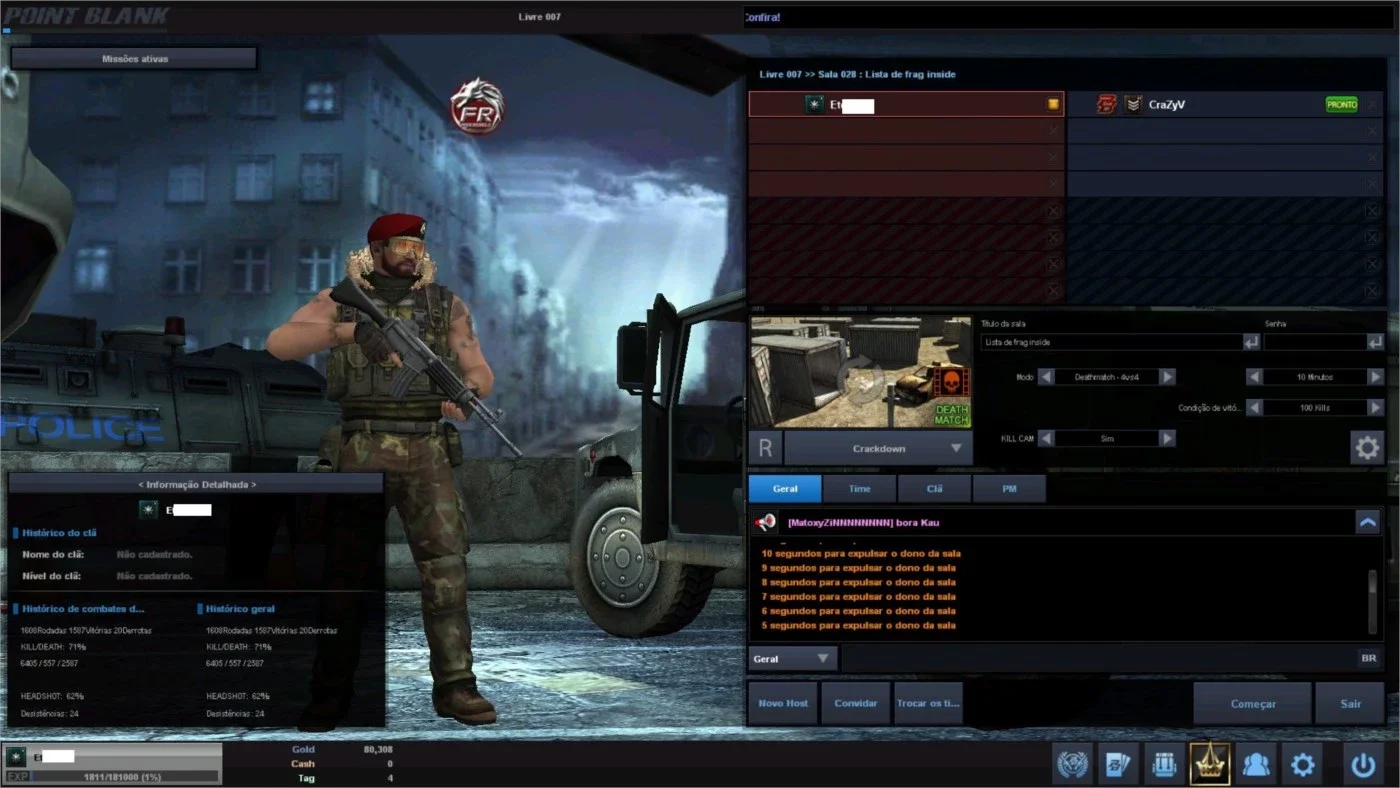Decrease victory condition from 100 Kills

coord(1254,407)
